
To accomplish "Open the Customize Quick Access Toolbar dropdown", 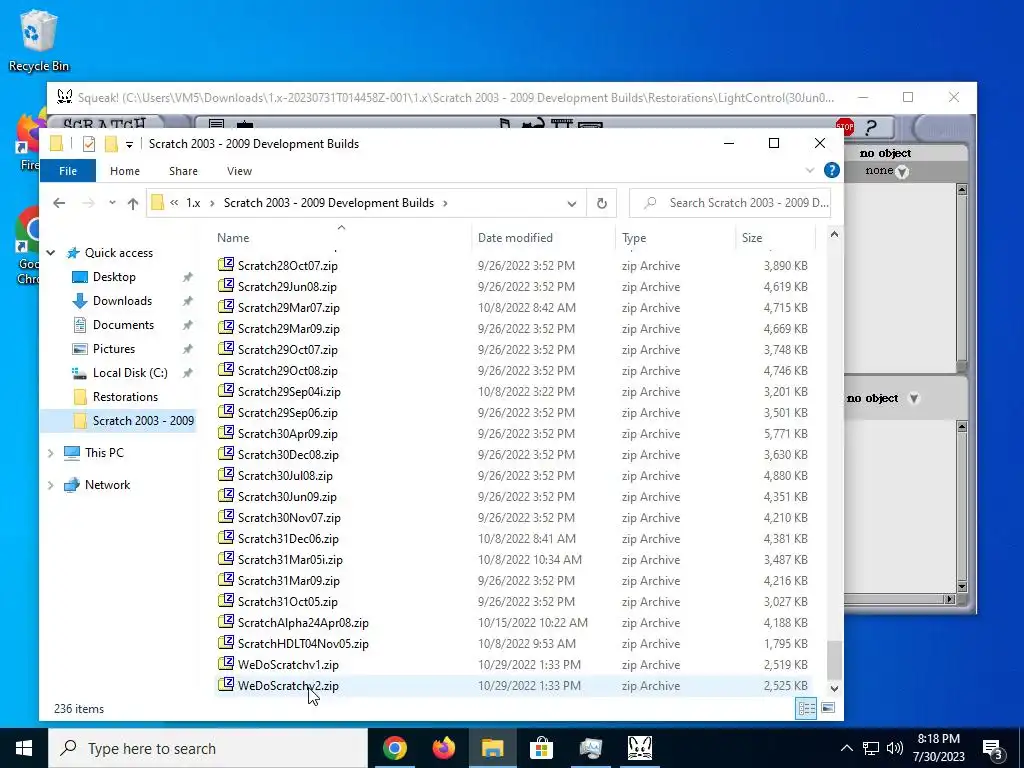I will [129, 144].
